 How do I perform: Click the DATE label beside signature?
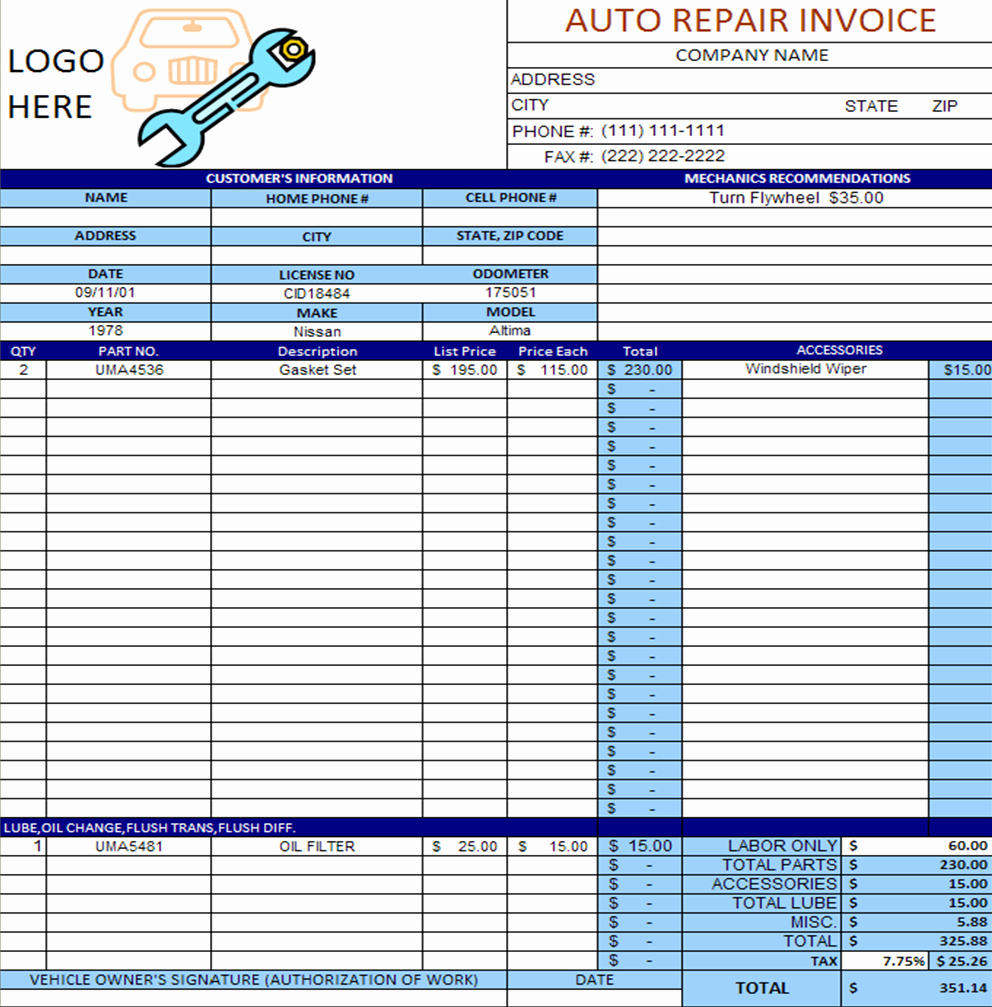594,980
